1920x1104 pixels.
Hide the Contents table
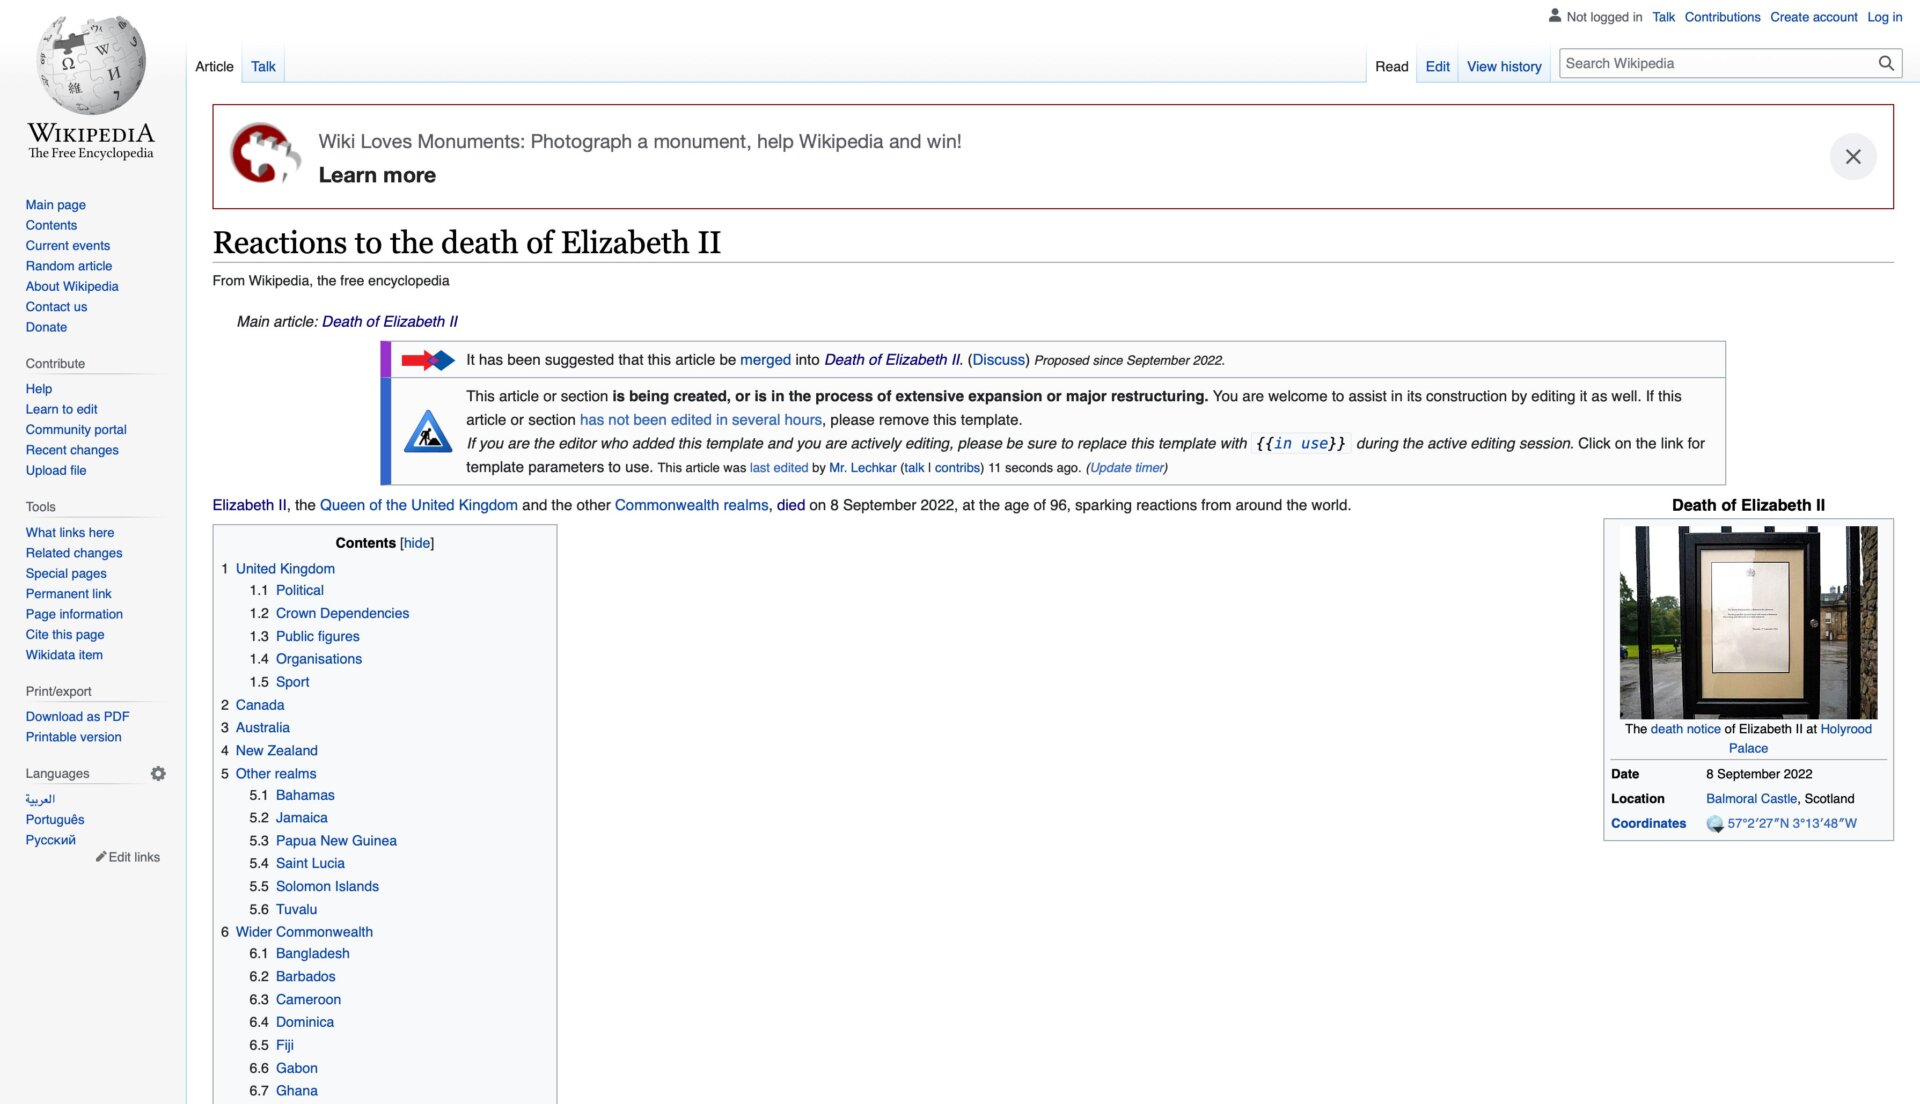coord(416,543)
